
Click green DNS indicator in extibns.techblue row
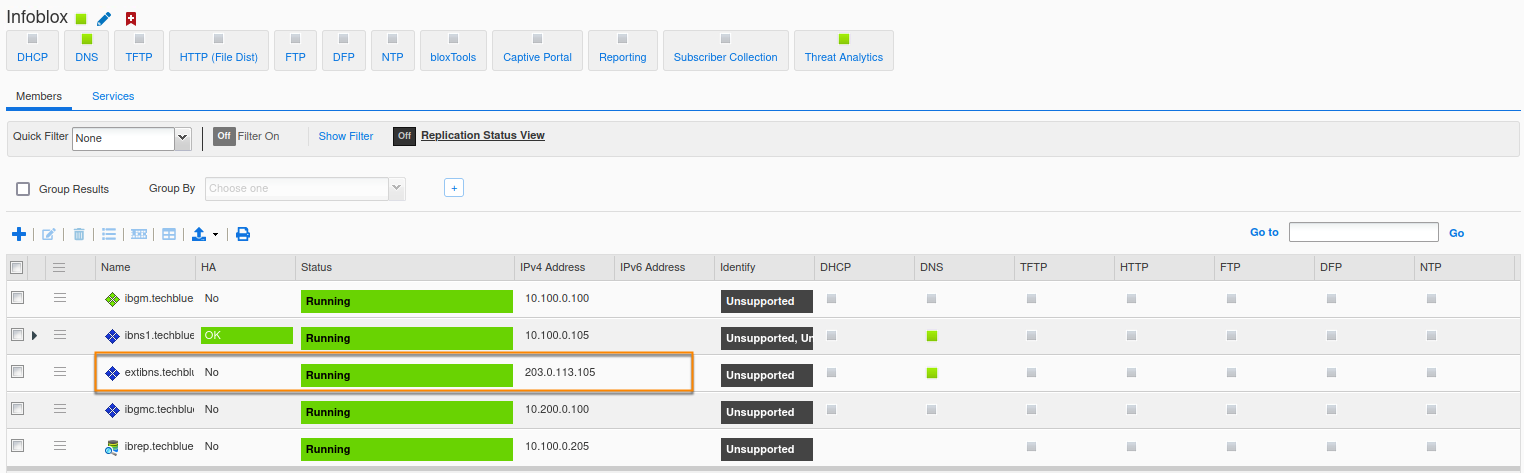pos(932,372)
